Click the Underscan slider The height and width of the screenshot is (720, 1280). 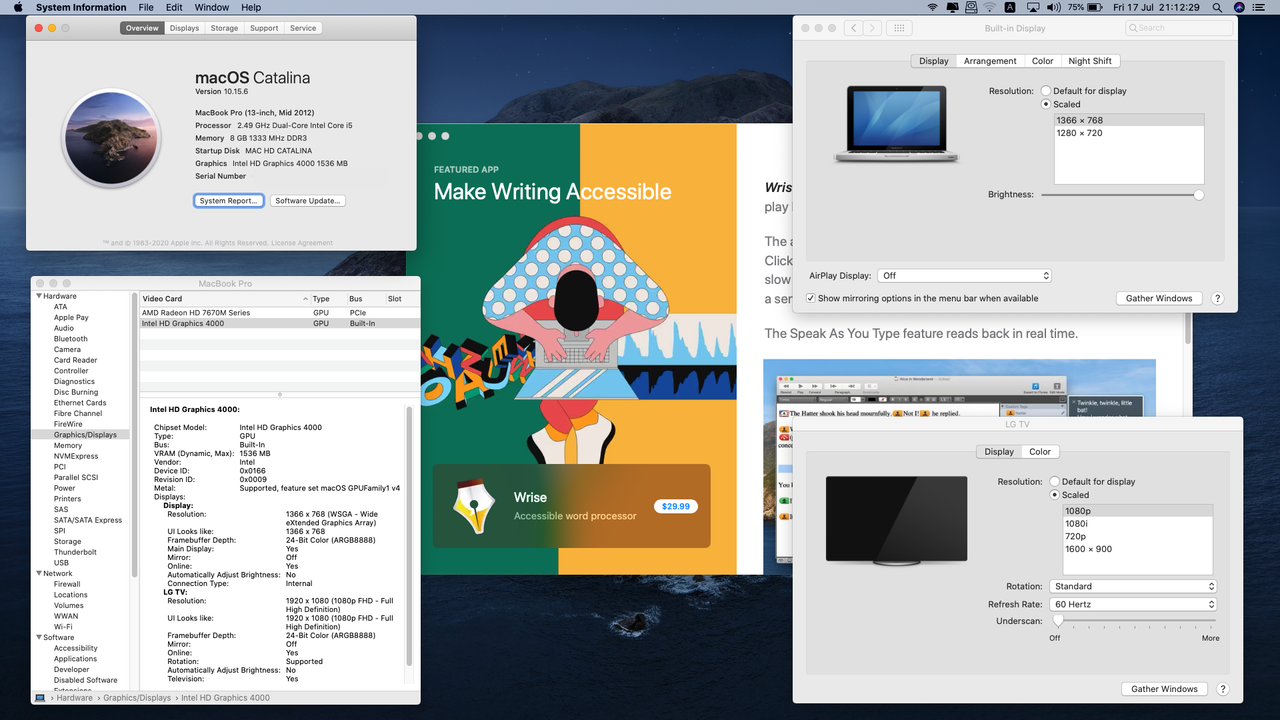(1135, 622)
